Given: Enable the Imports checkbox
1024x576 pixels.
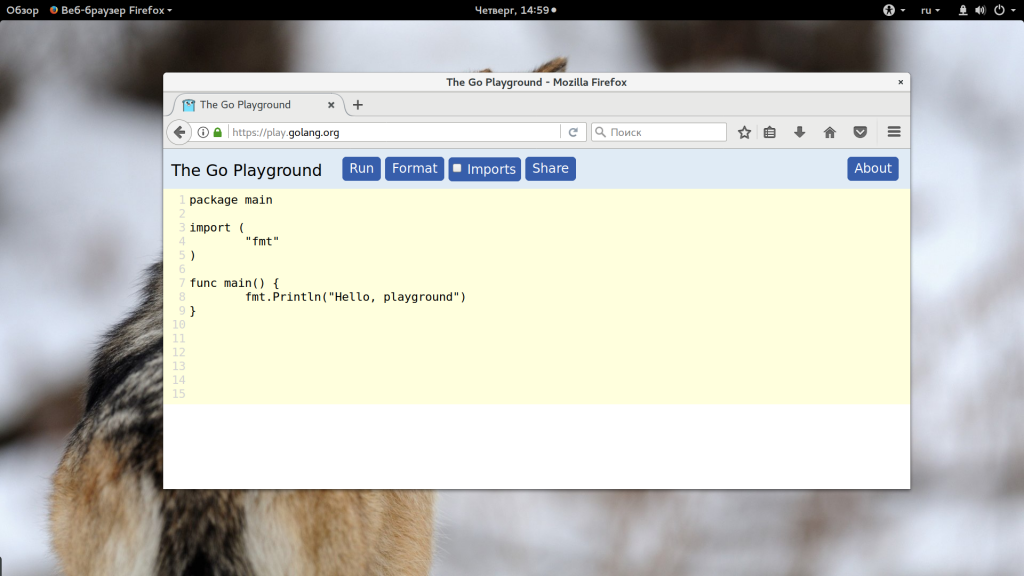Looking at the screenshot, I should [458, 169].
